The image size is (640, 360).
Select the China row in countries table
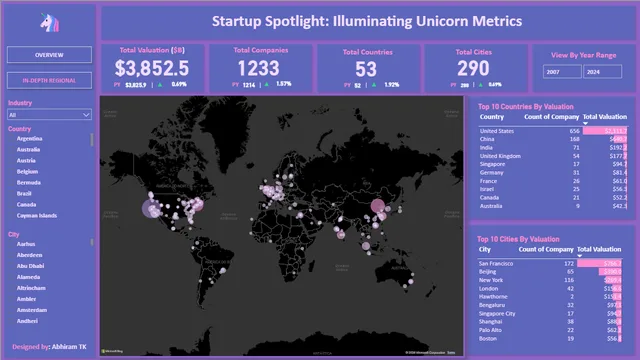click(x=553, y=139)
